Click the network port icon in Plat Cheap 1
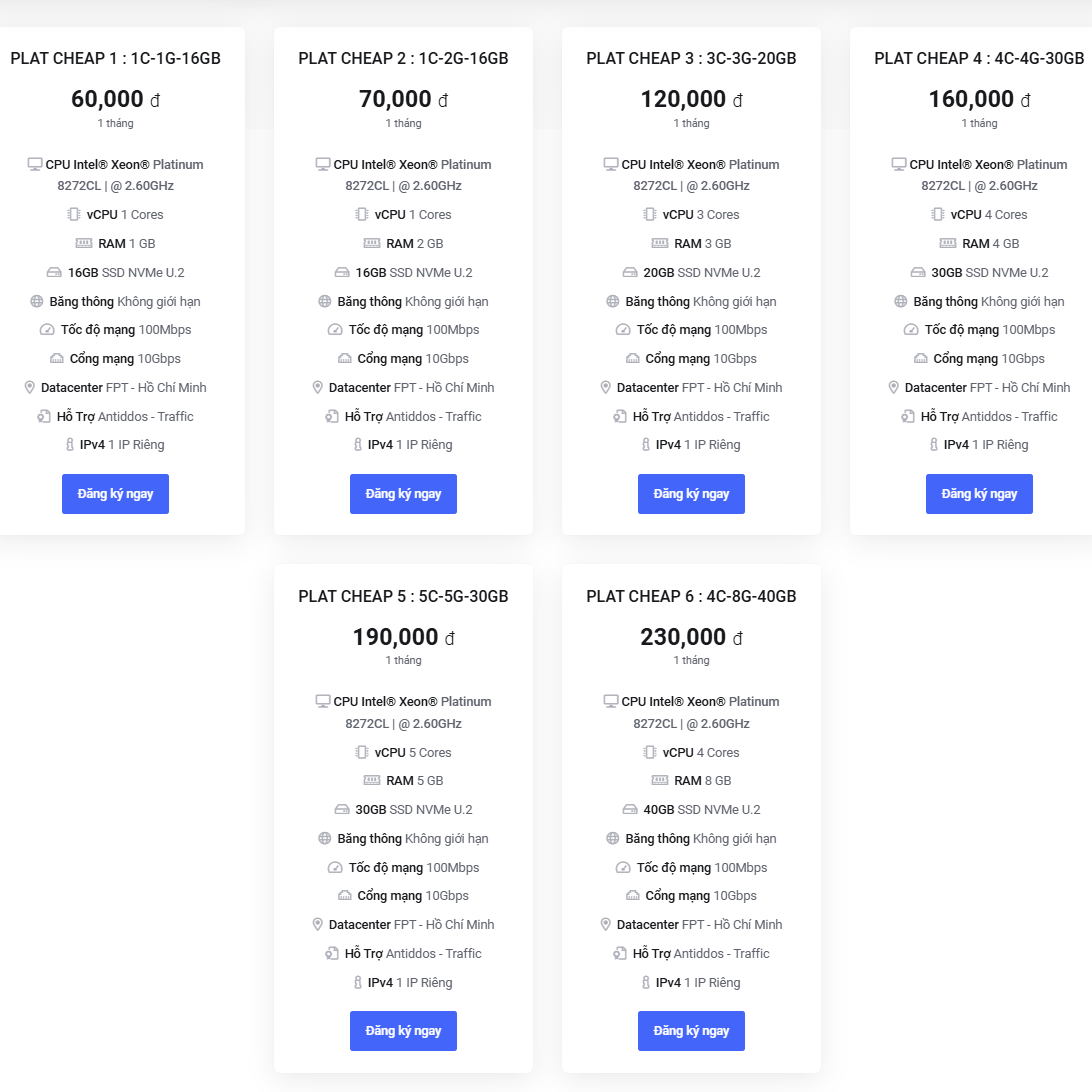The image size is (1092, 1092). coord(56,359)
